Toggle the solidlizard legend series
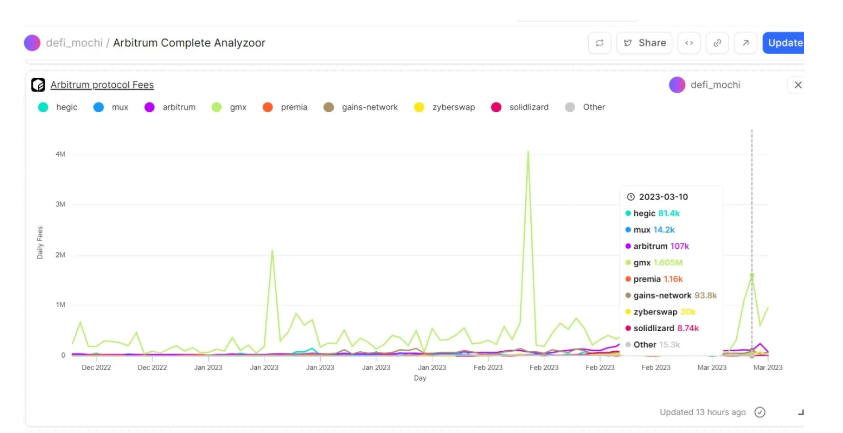Viewport: 843px width, 433px height. 520,107
